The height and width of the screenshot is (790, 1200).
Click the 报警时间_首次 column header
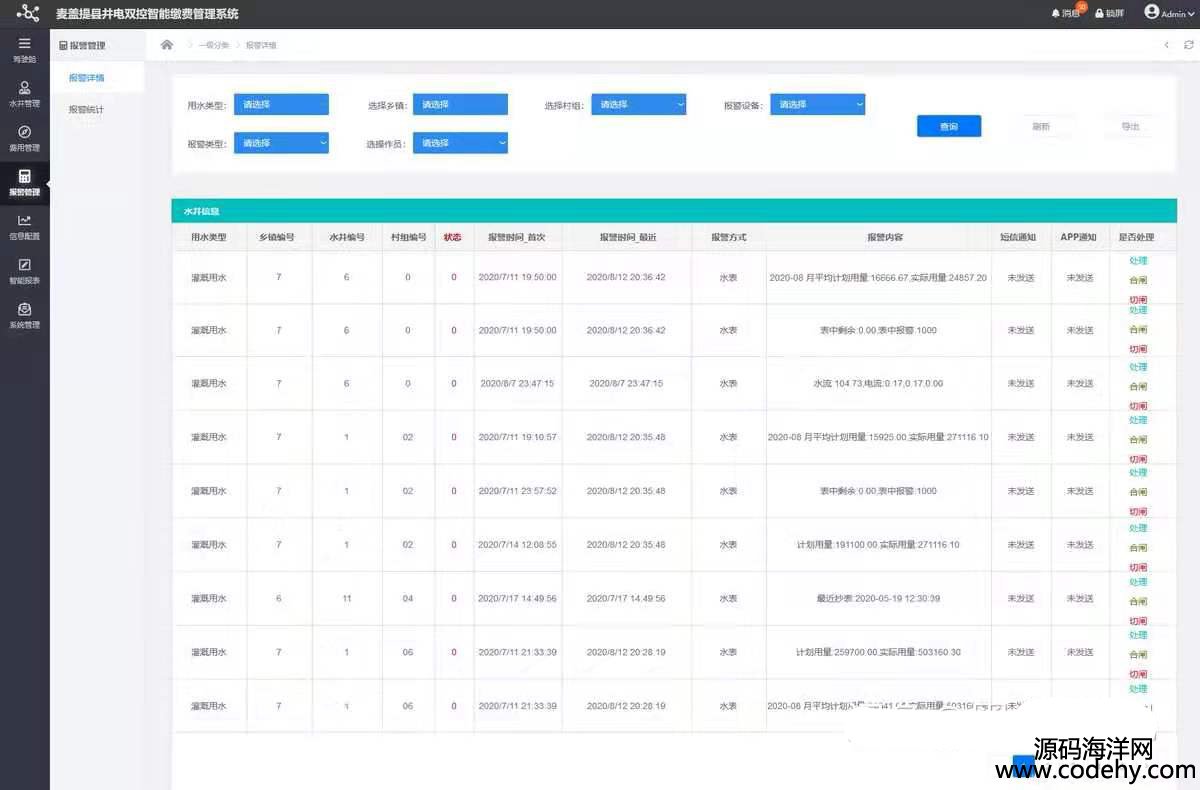[x=517, y=237]
